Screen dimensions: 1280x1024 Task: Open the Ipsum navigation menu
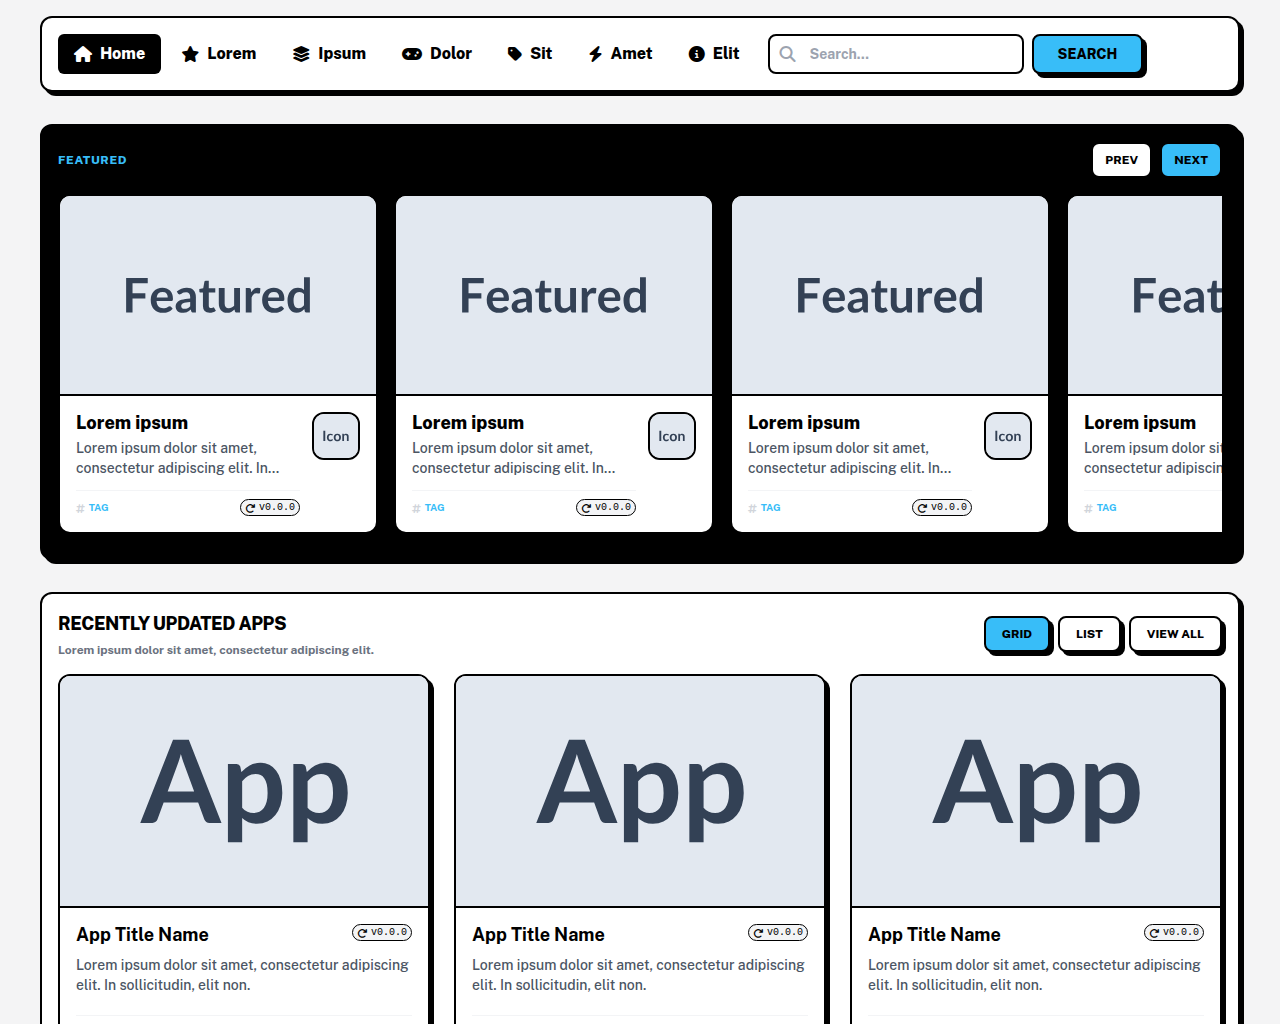pyautogui.click(x=329, y=54)
